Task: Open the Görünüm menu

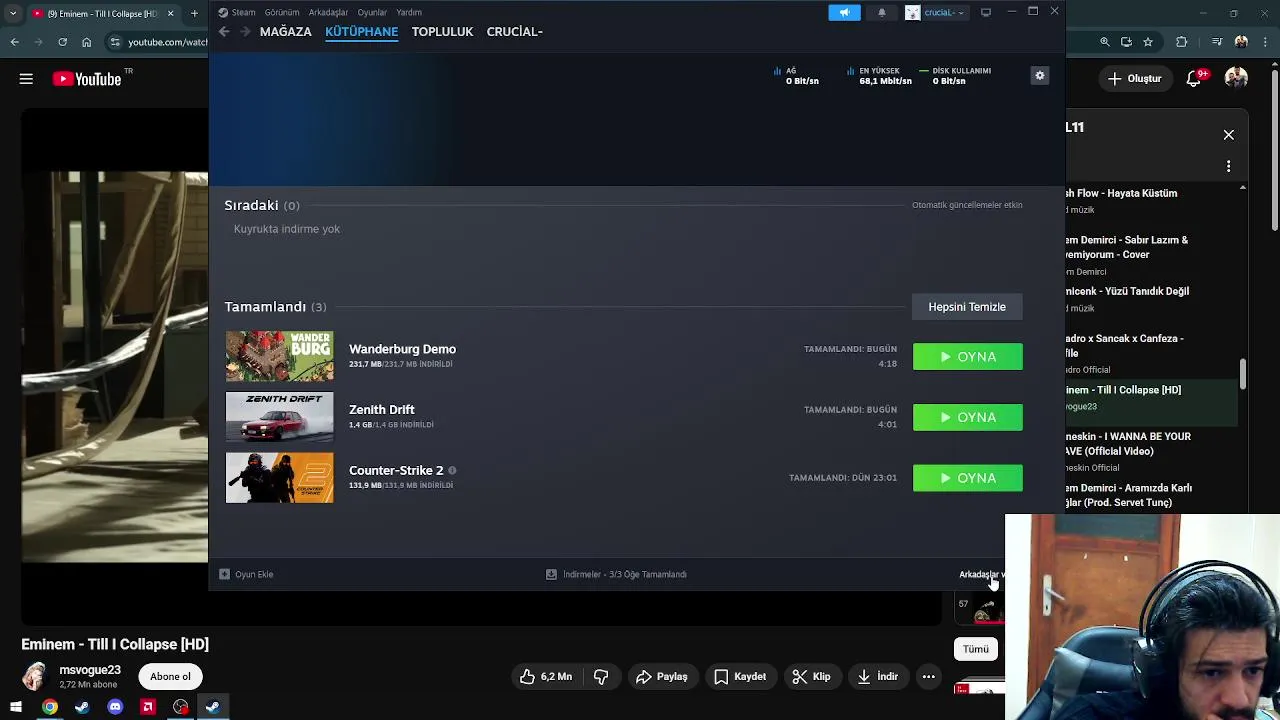Action: click(x=282, y=12)
